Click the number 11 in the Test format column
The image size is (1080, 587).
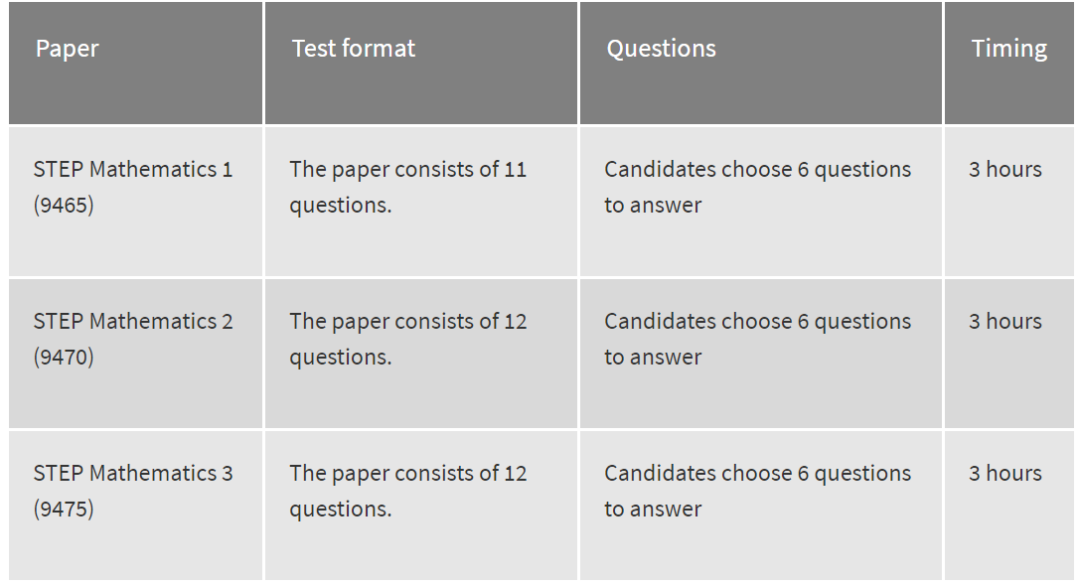coord(515,169)
